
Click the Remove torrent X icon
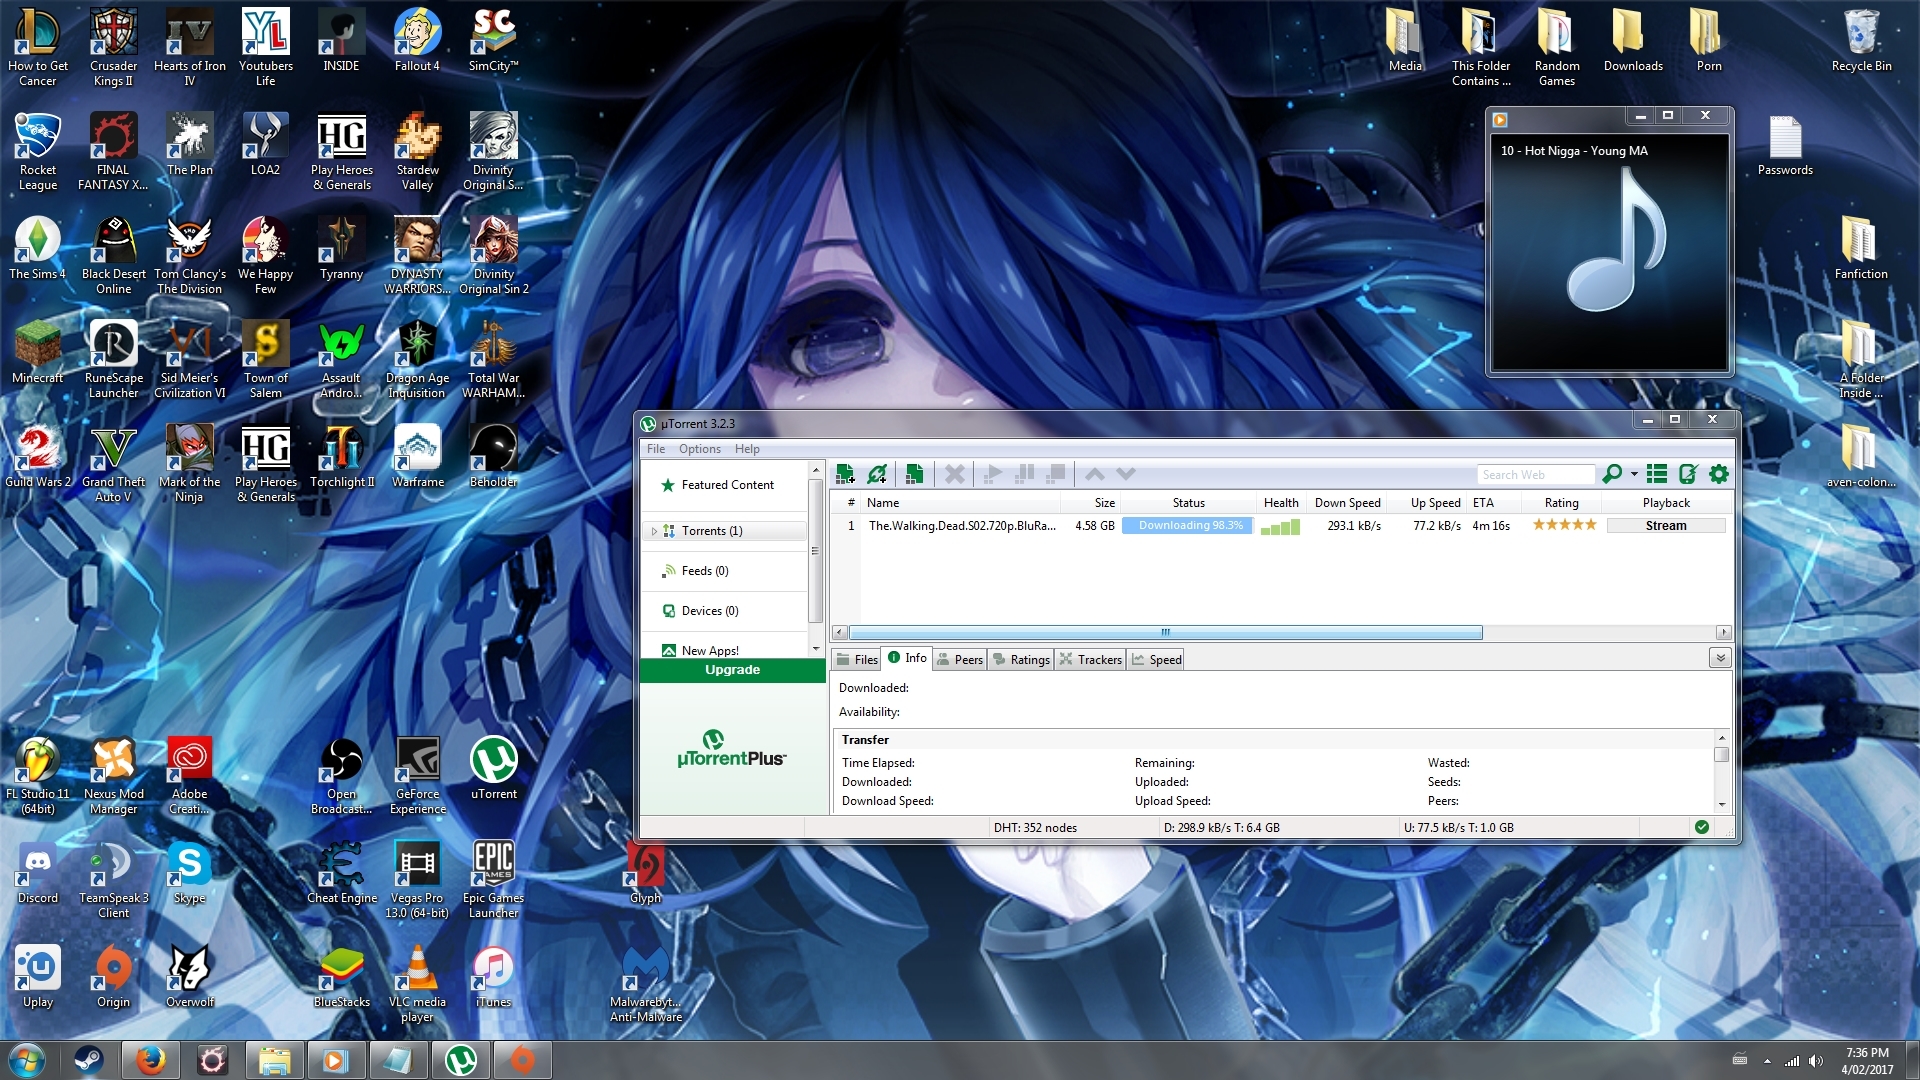coord(955,474)
